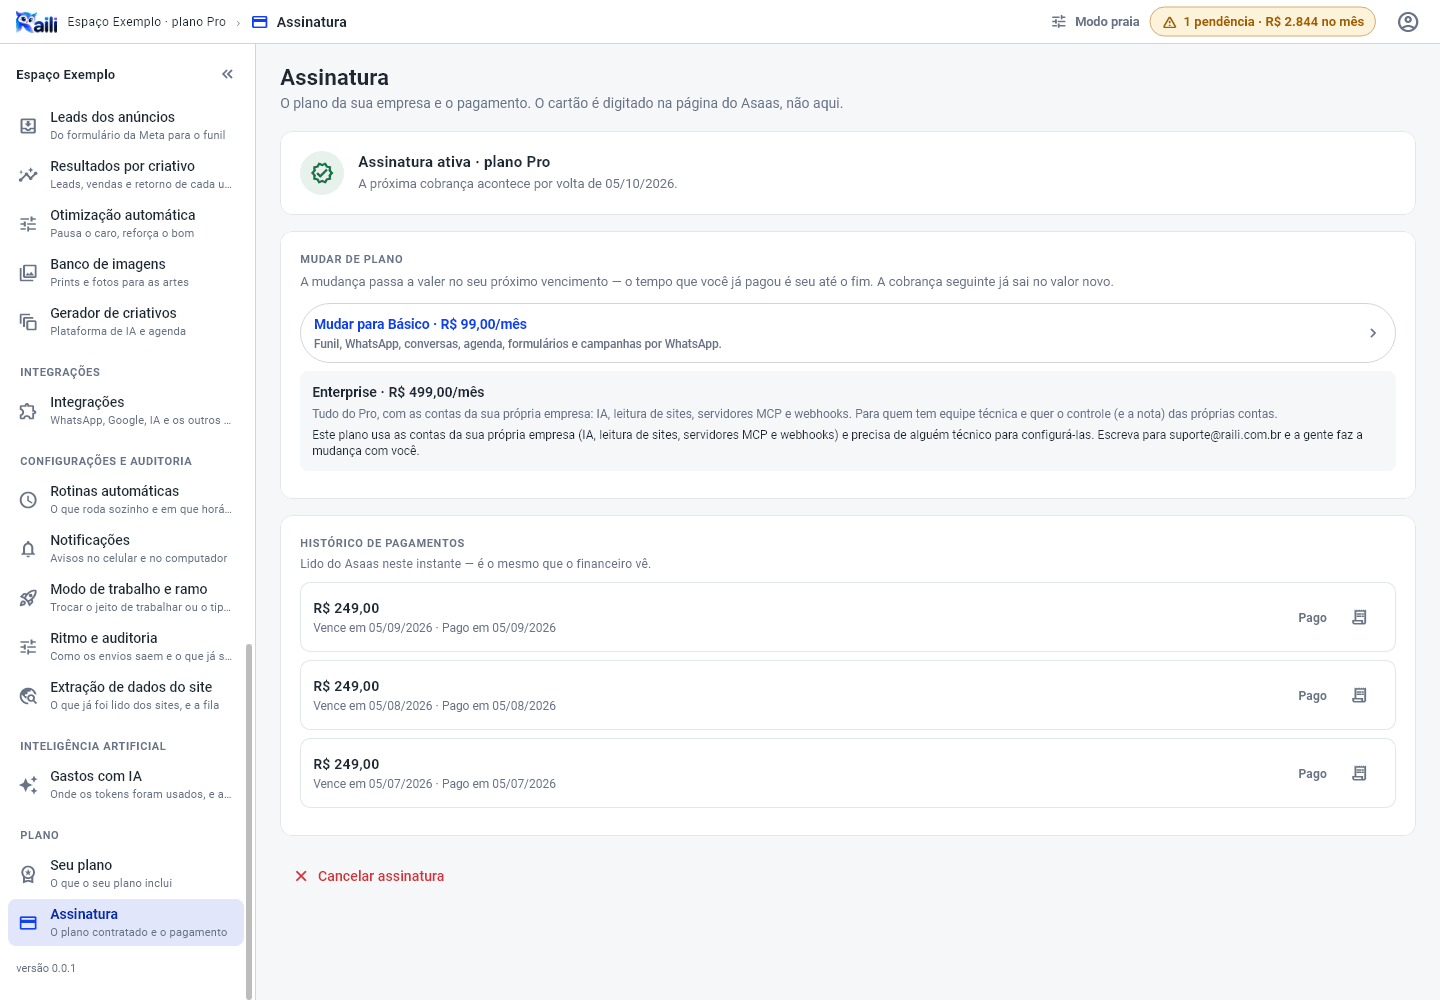Open receipt icon for payment due 05/08/2026

(x=1359, y=695)
